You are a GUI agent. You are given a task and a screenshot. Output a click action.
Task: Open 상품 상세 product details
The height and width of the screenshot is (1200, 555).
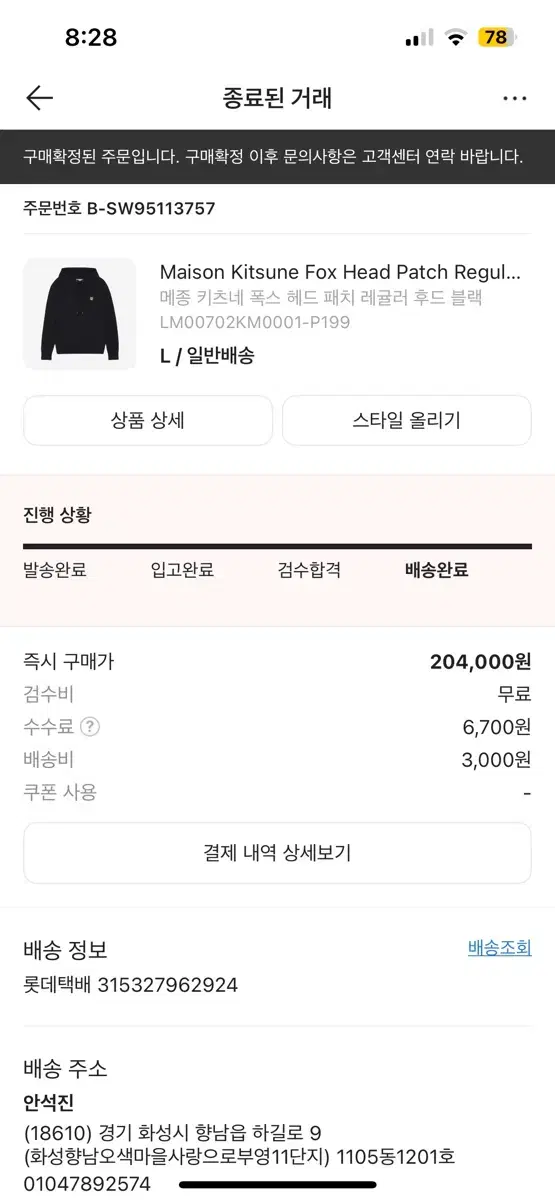[148, 420]
